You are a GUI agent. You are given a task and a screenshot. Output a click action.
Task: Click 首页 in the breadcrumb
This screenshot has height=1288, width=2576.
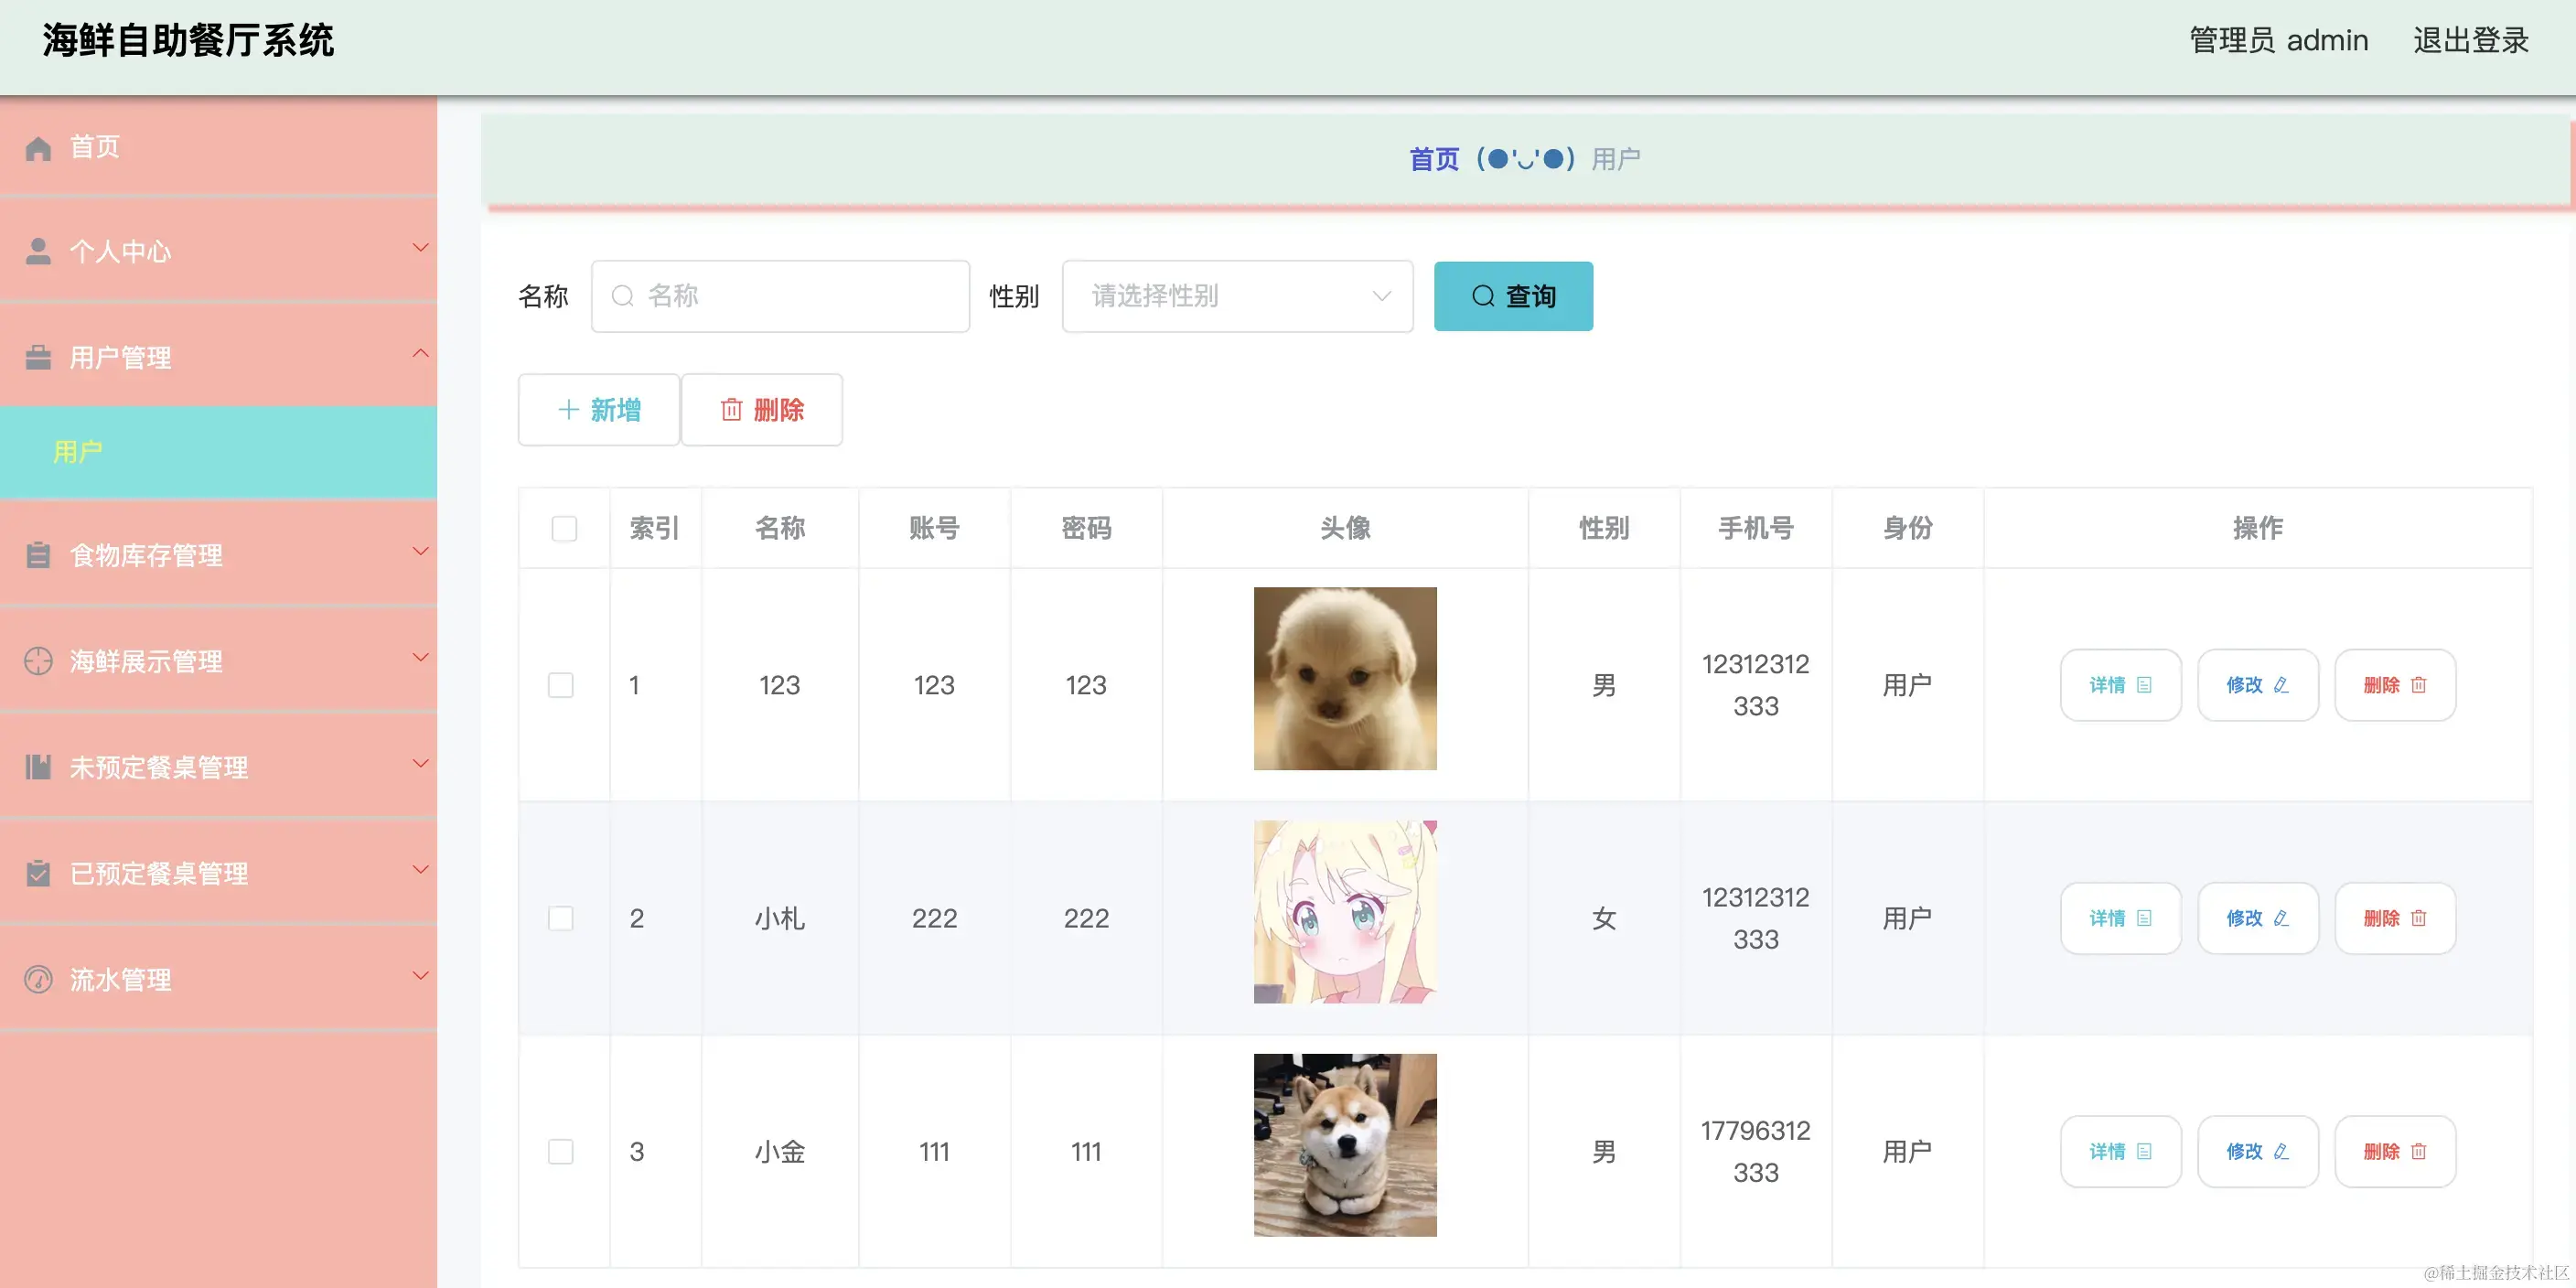1434,159
